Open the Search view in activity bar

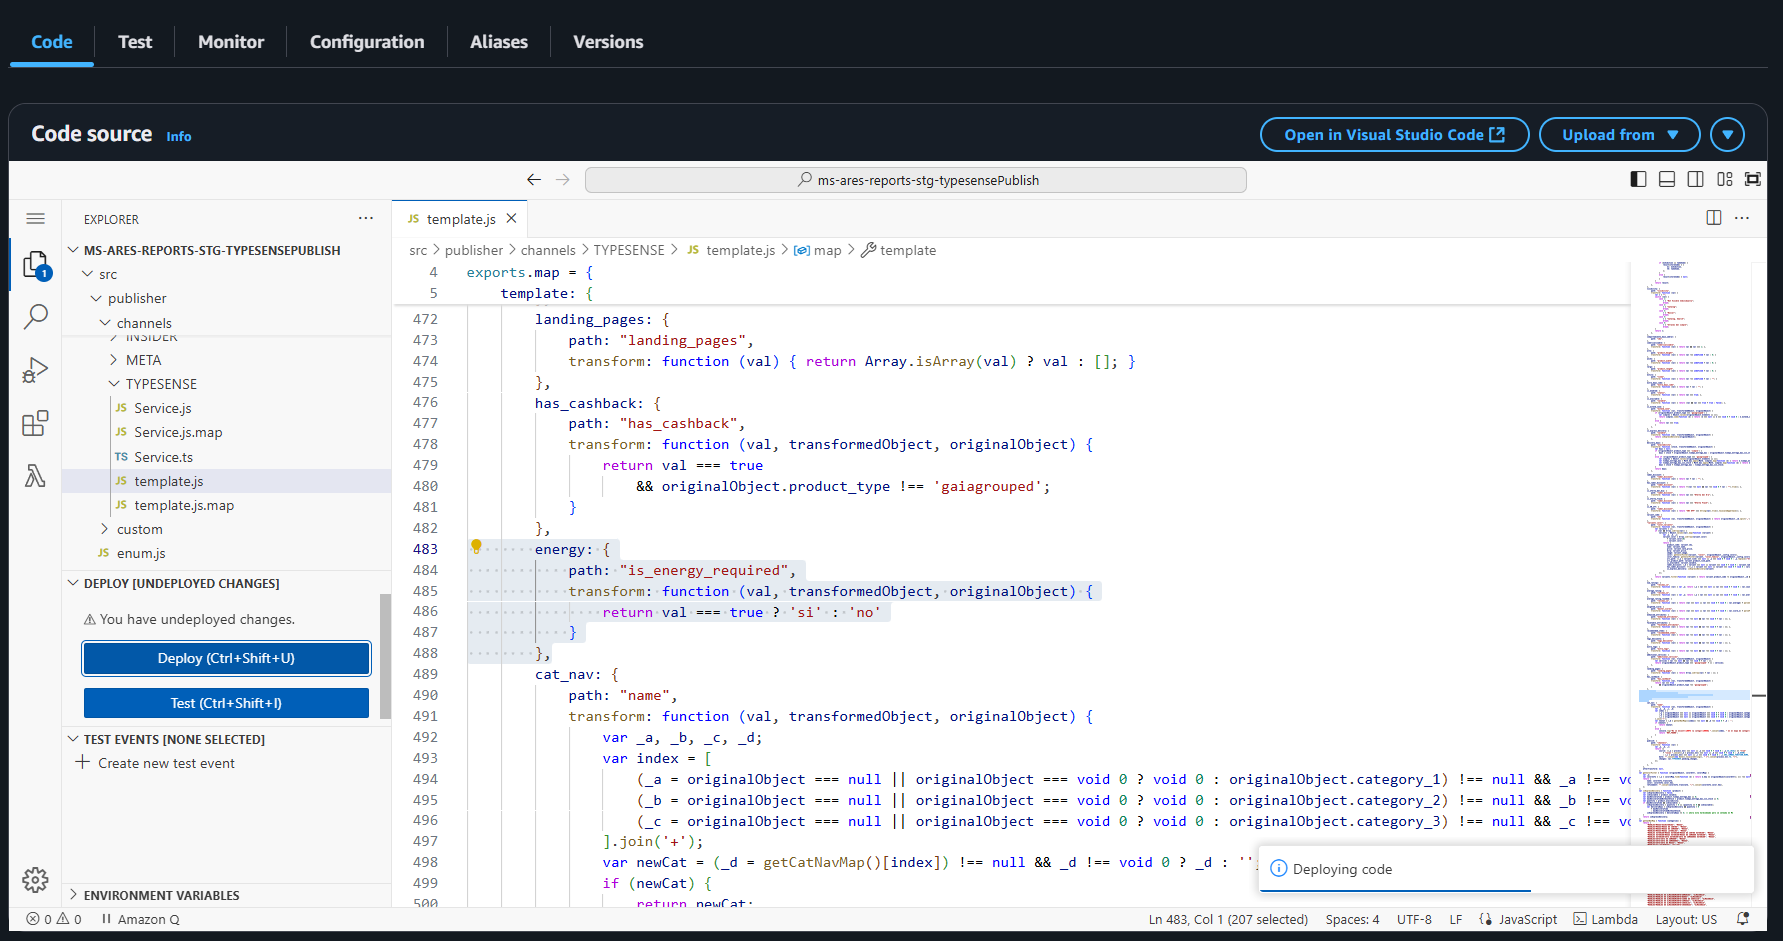tap(35, 317)
